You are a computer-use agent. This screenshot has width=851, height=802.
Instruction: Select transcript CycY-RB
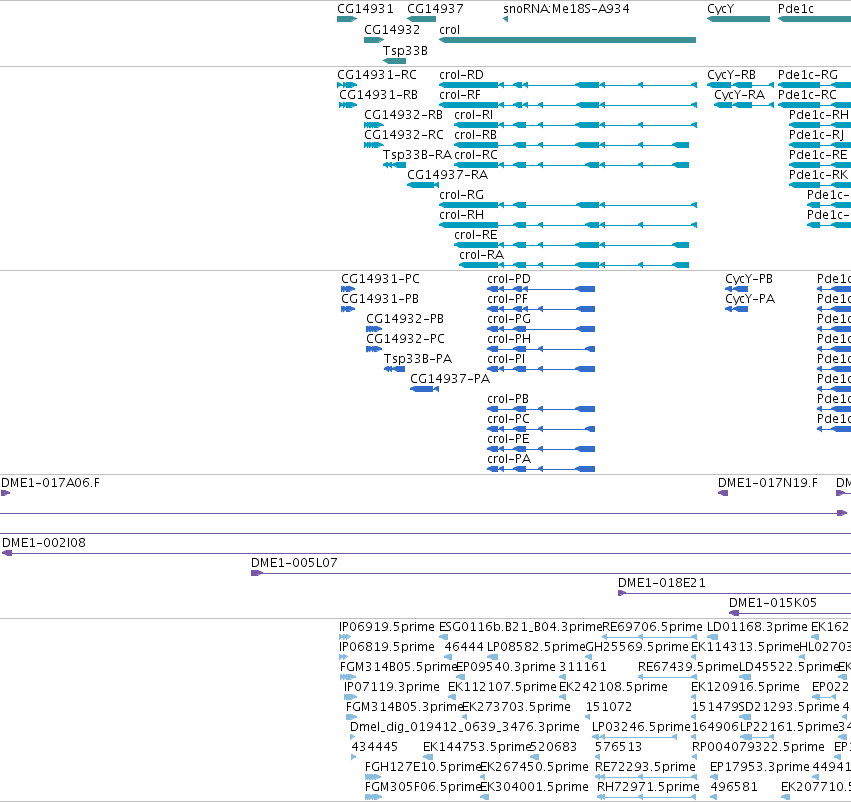[740, 85]
